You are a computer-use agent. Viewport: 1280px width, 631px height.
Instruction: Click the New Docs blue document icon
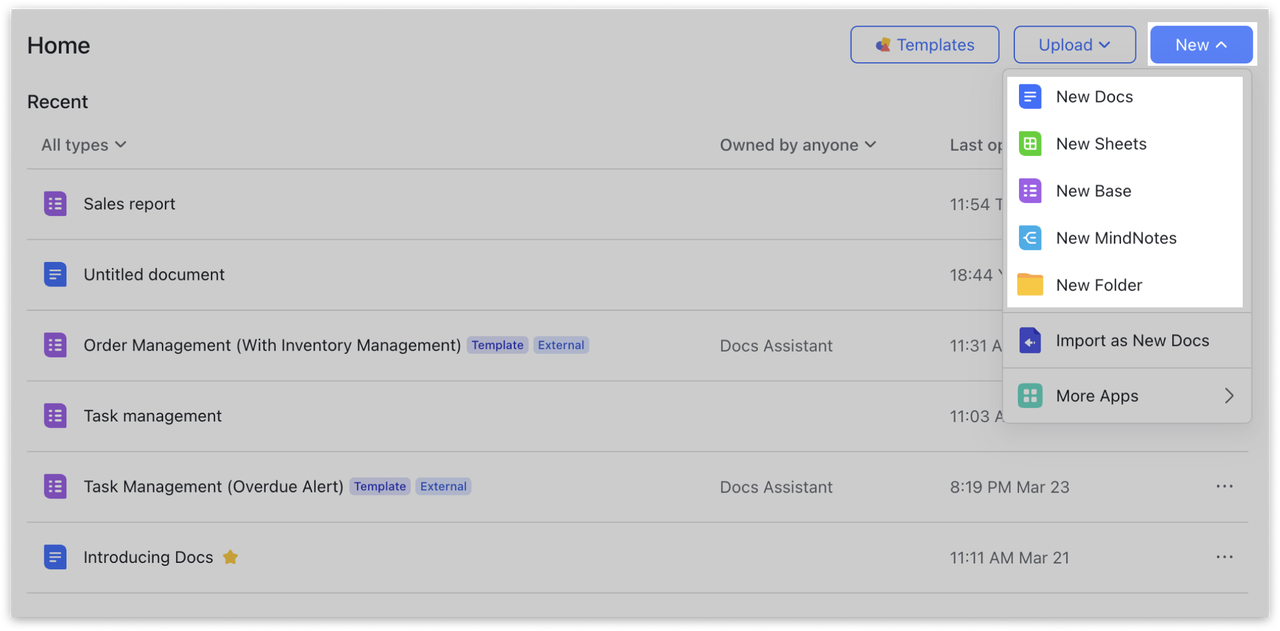click(1030, 97)
